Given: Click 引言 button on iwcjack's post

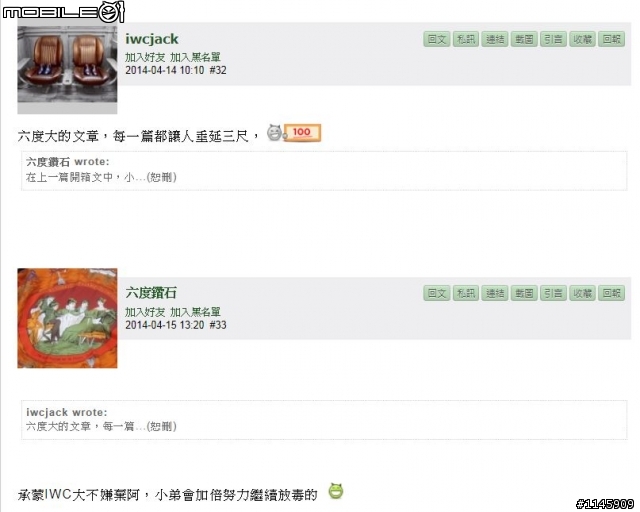Looking at the screenshot, I should pos(553,39).
